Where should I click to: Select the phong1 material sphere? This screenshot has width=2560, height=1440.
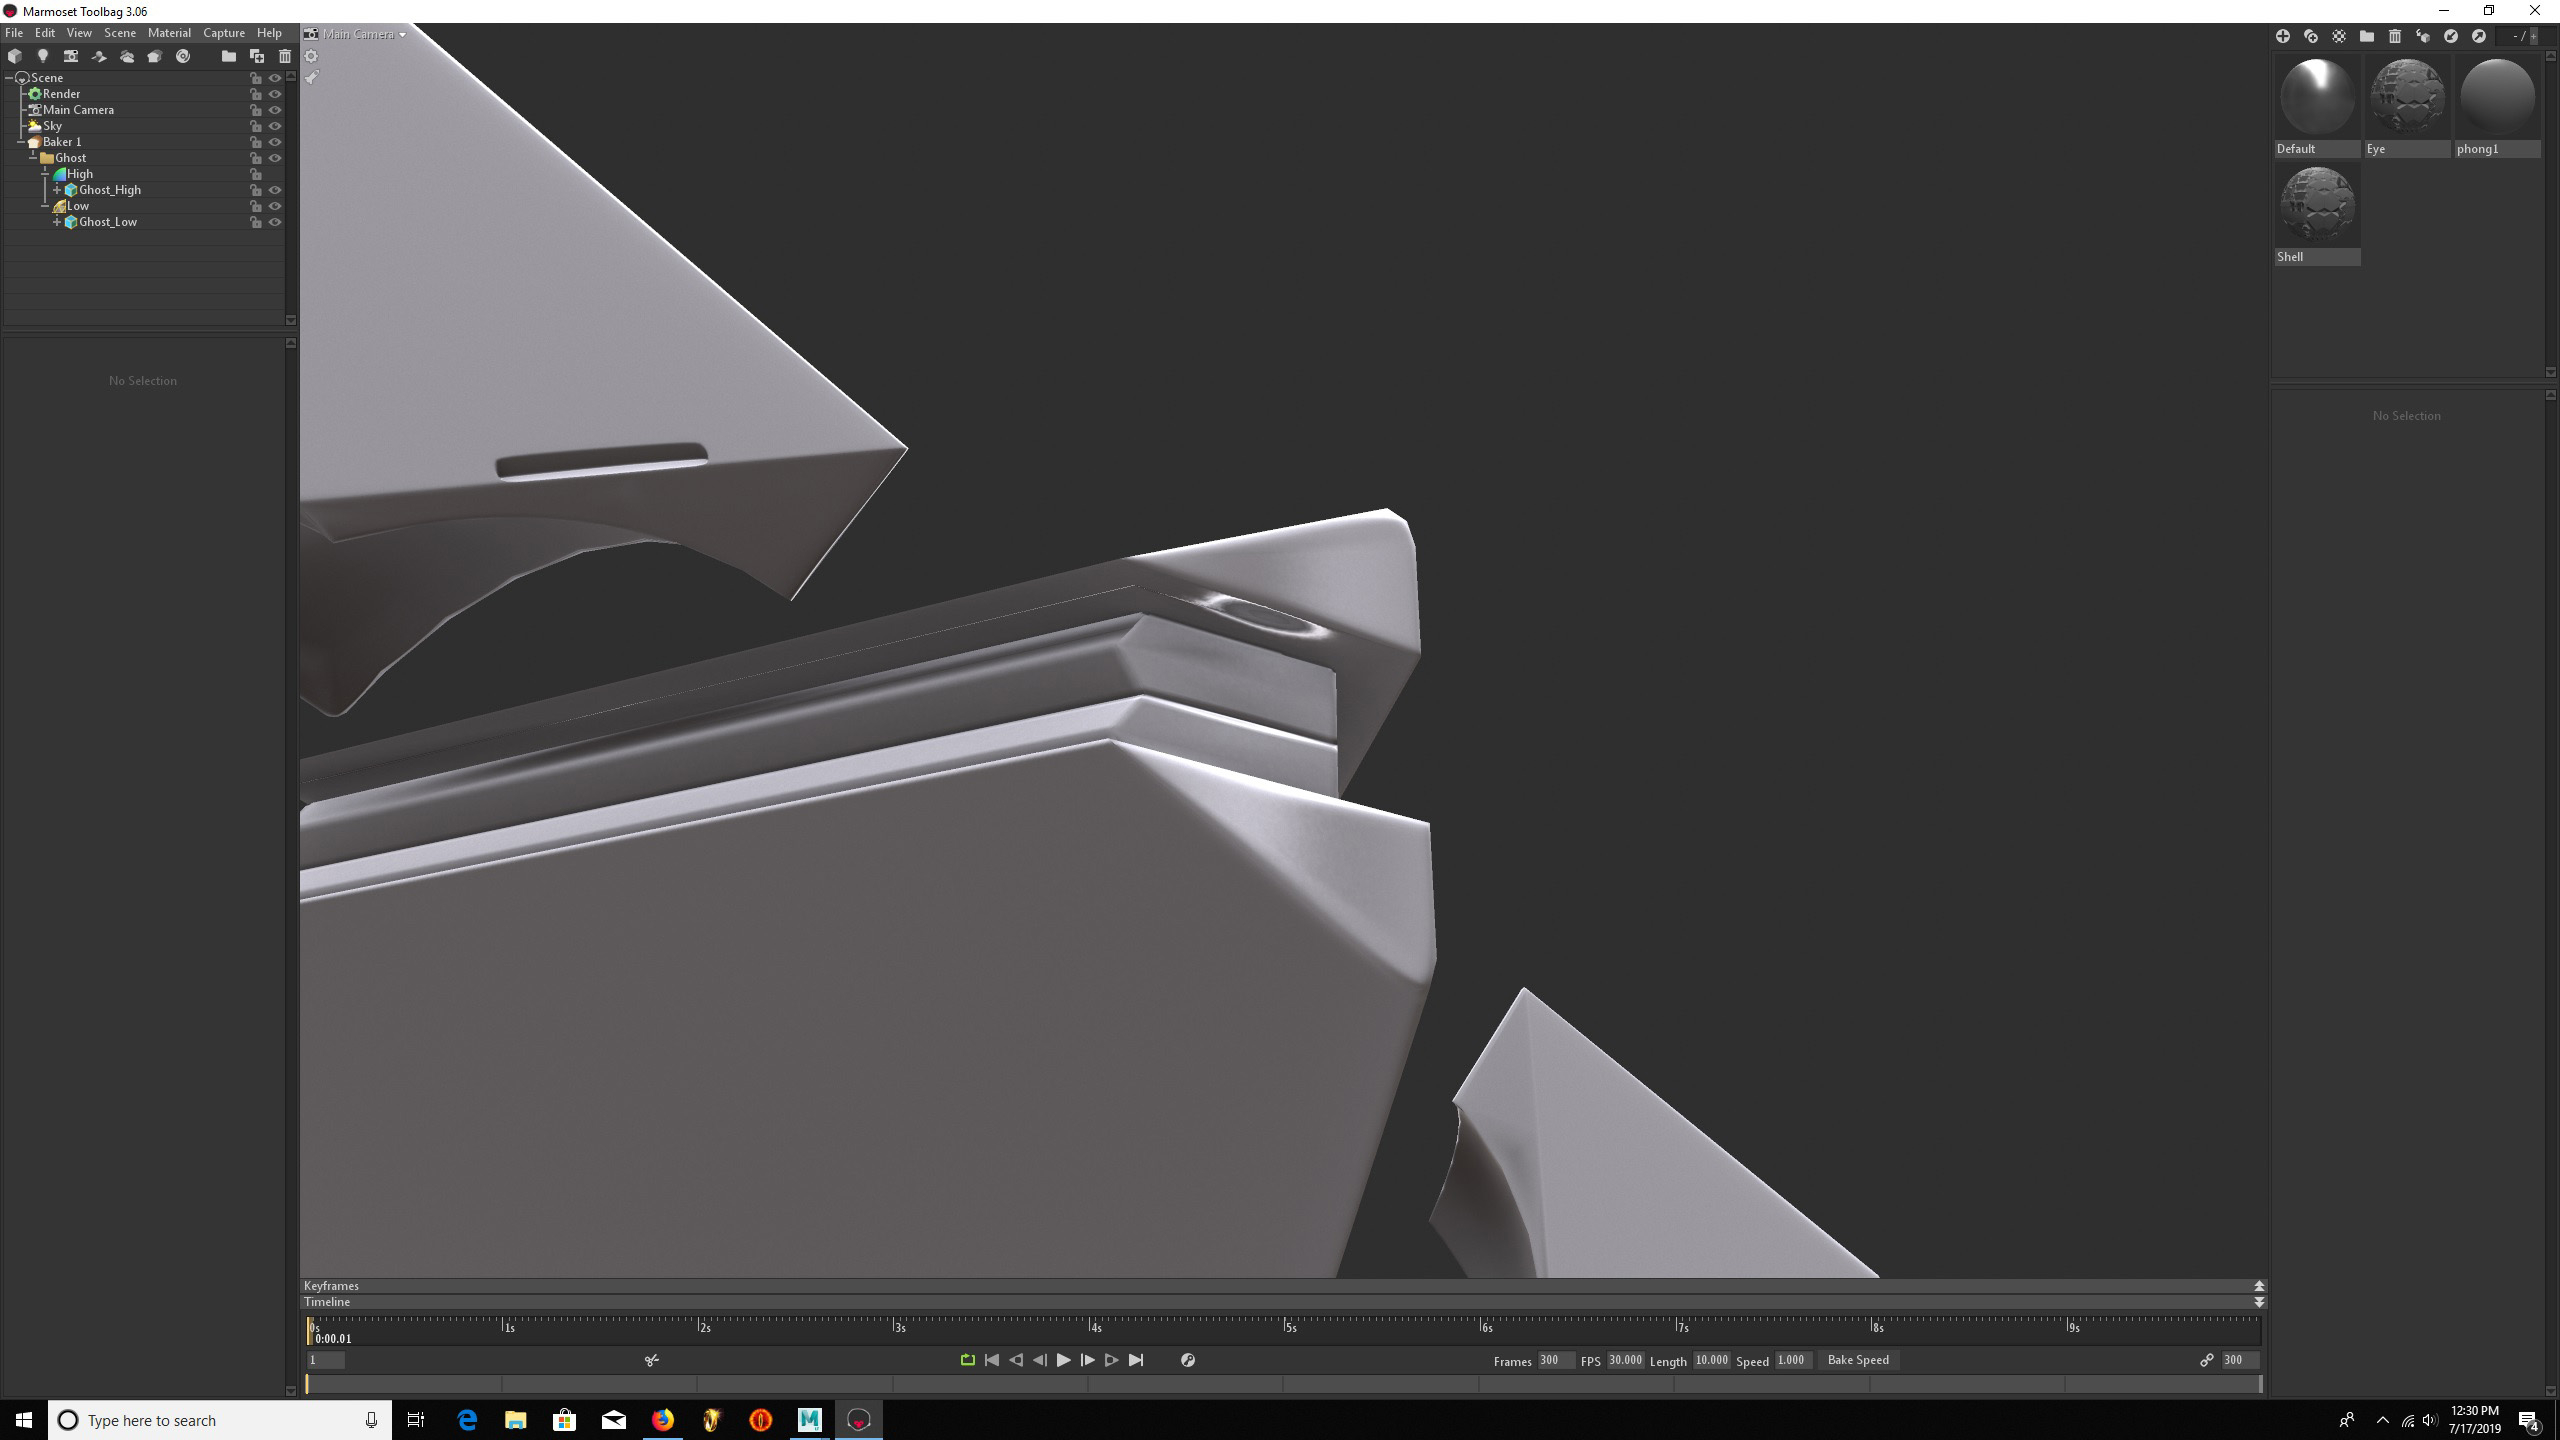click(x=2497, y=97)
